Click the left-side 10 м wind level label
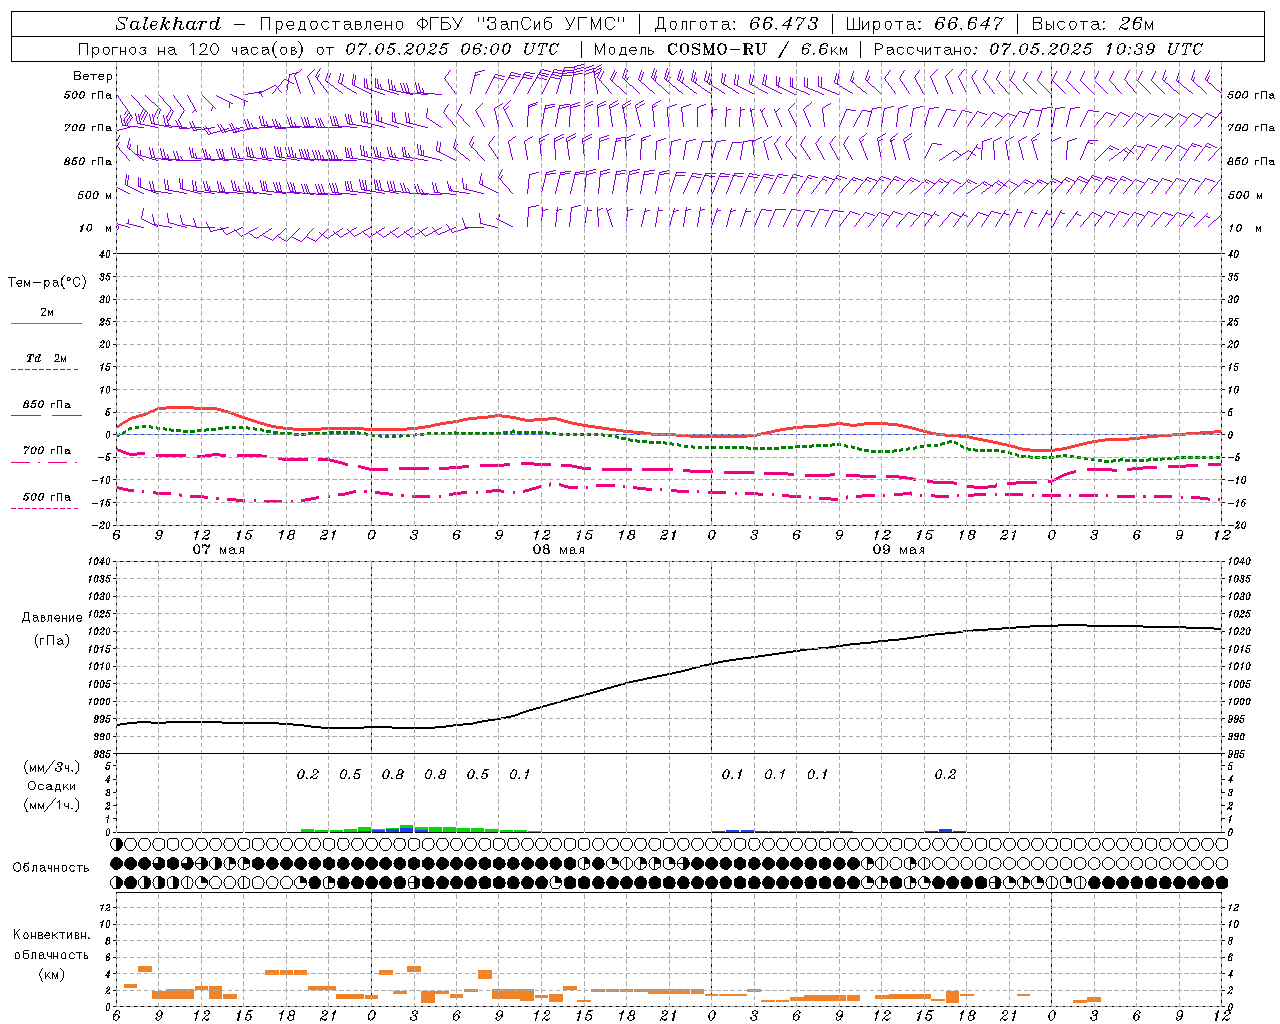Viewport: 1280px width, 1024px height. click(95, 228)
